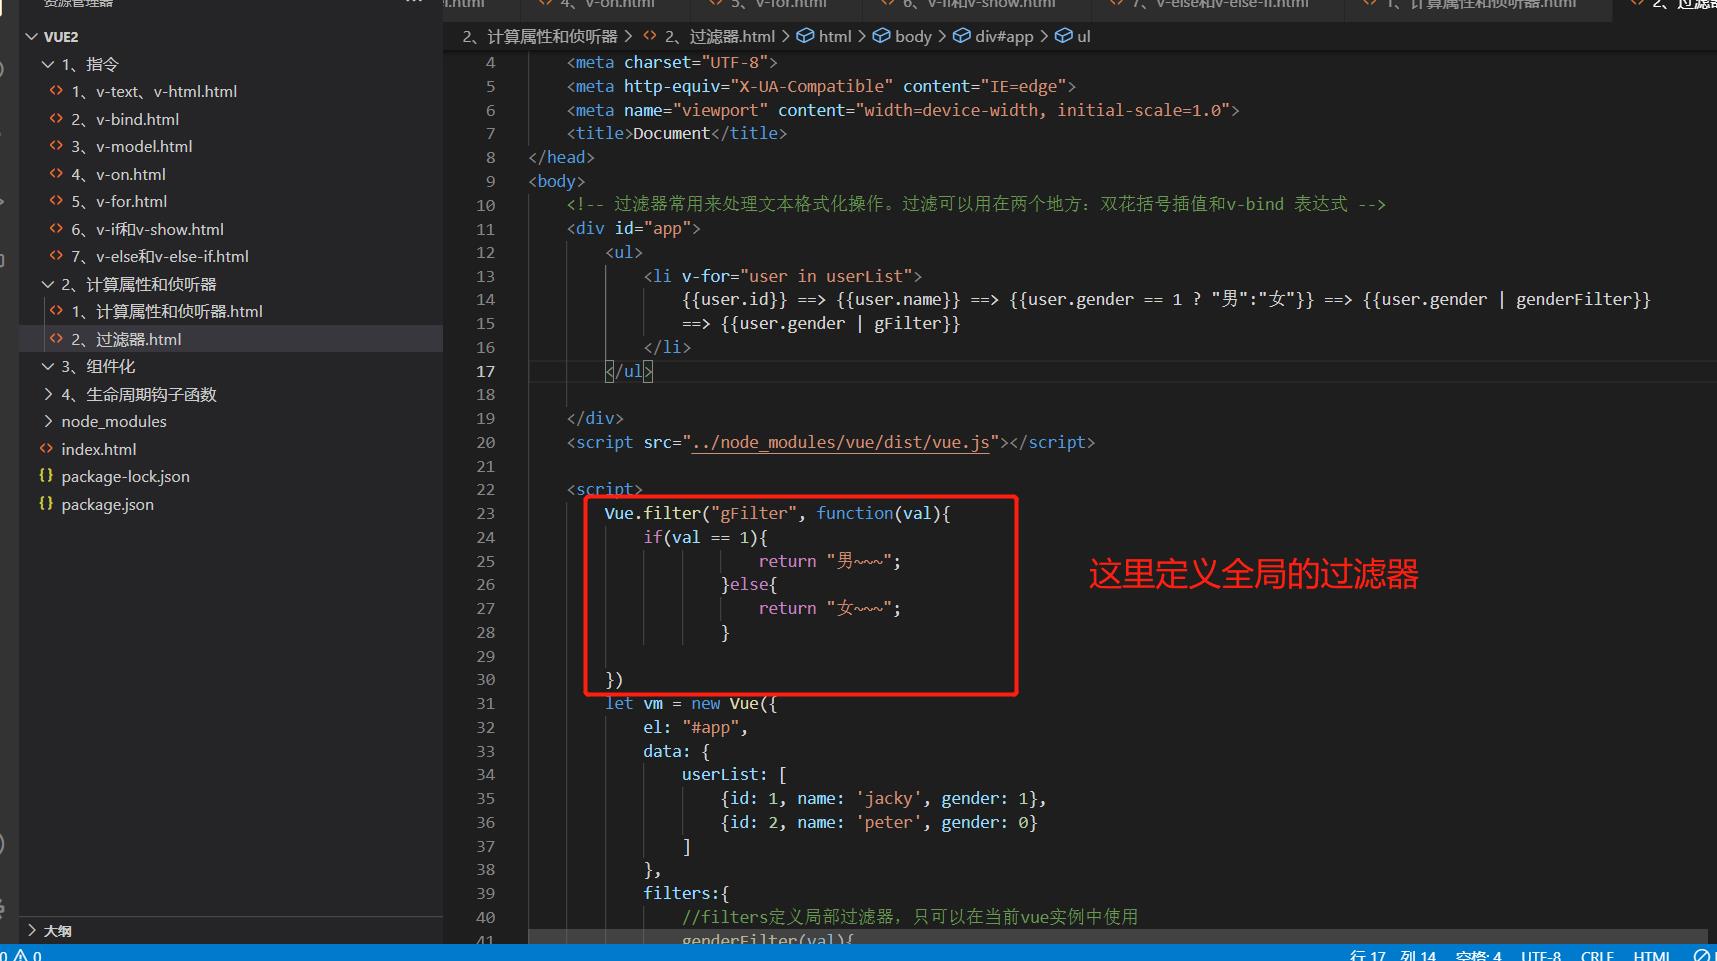Change line ending CRLF
Image resolution: width=1717 pixels, height=961 pixels.
1598,955
